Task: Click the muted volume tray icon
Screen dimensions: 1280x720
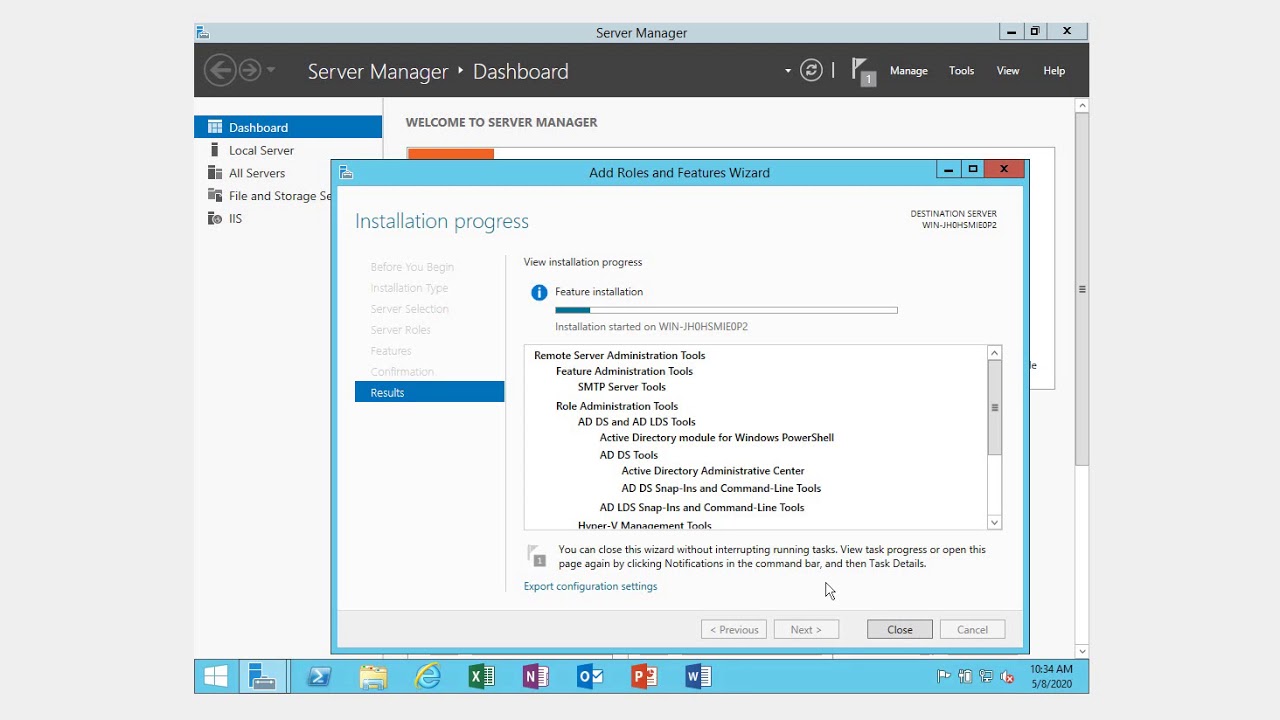Action: pyautogui.click(x=1008, y=677)
